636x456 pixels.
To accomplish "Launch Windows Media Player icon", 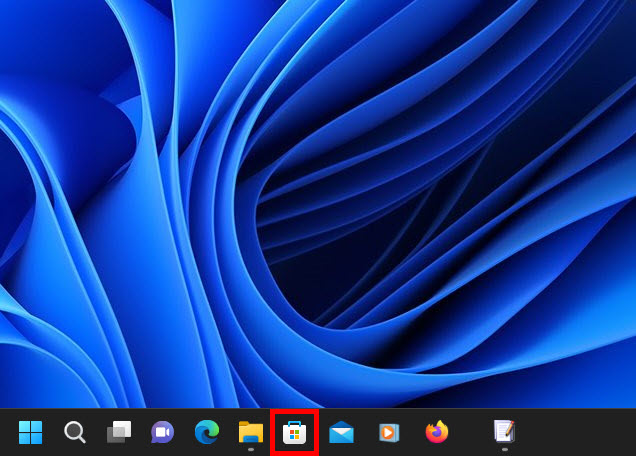I will [x=388, y=432].
